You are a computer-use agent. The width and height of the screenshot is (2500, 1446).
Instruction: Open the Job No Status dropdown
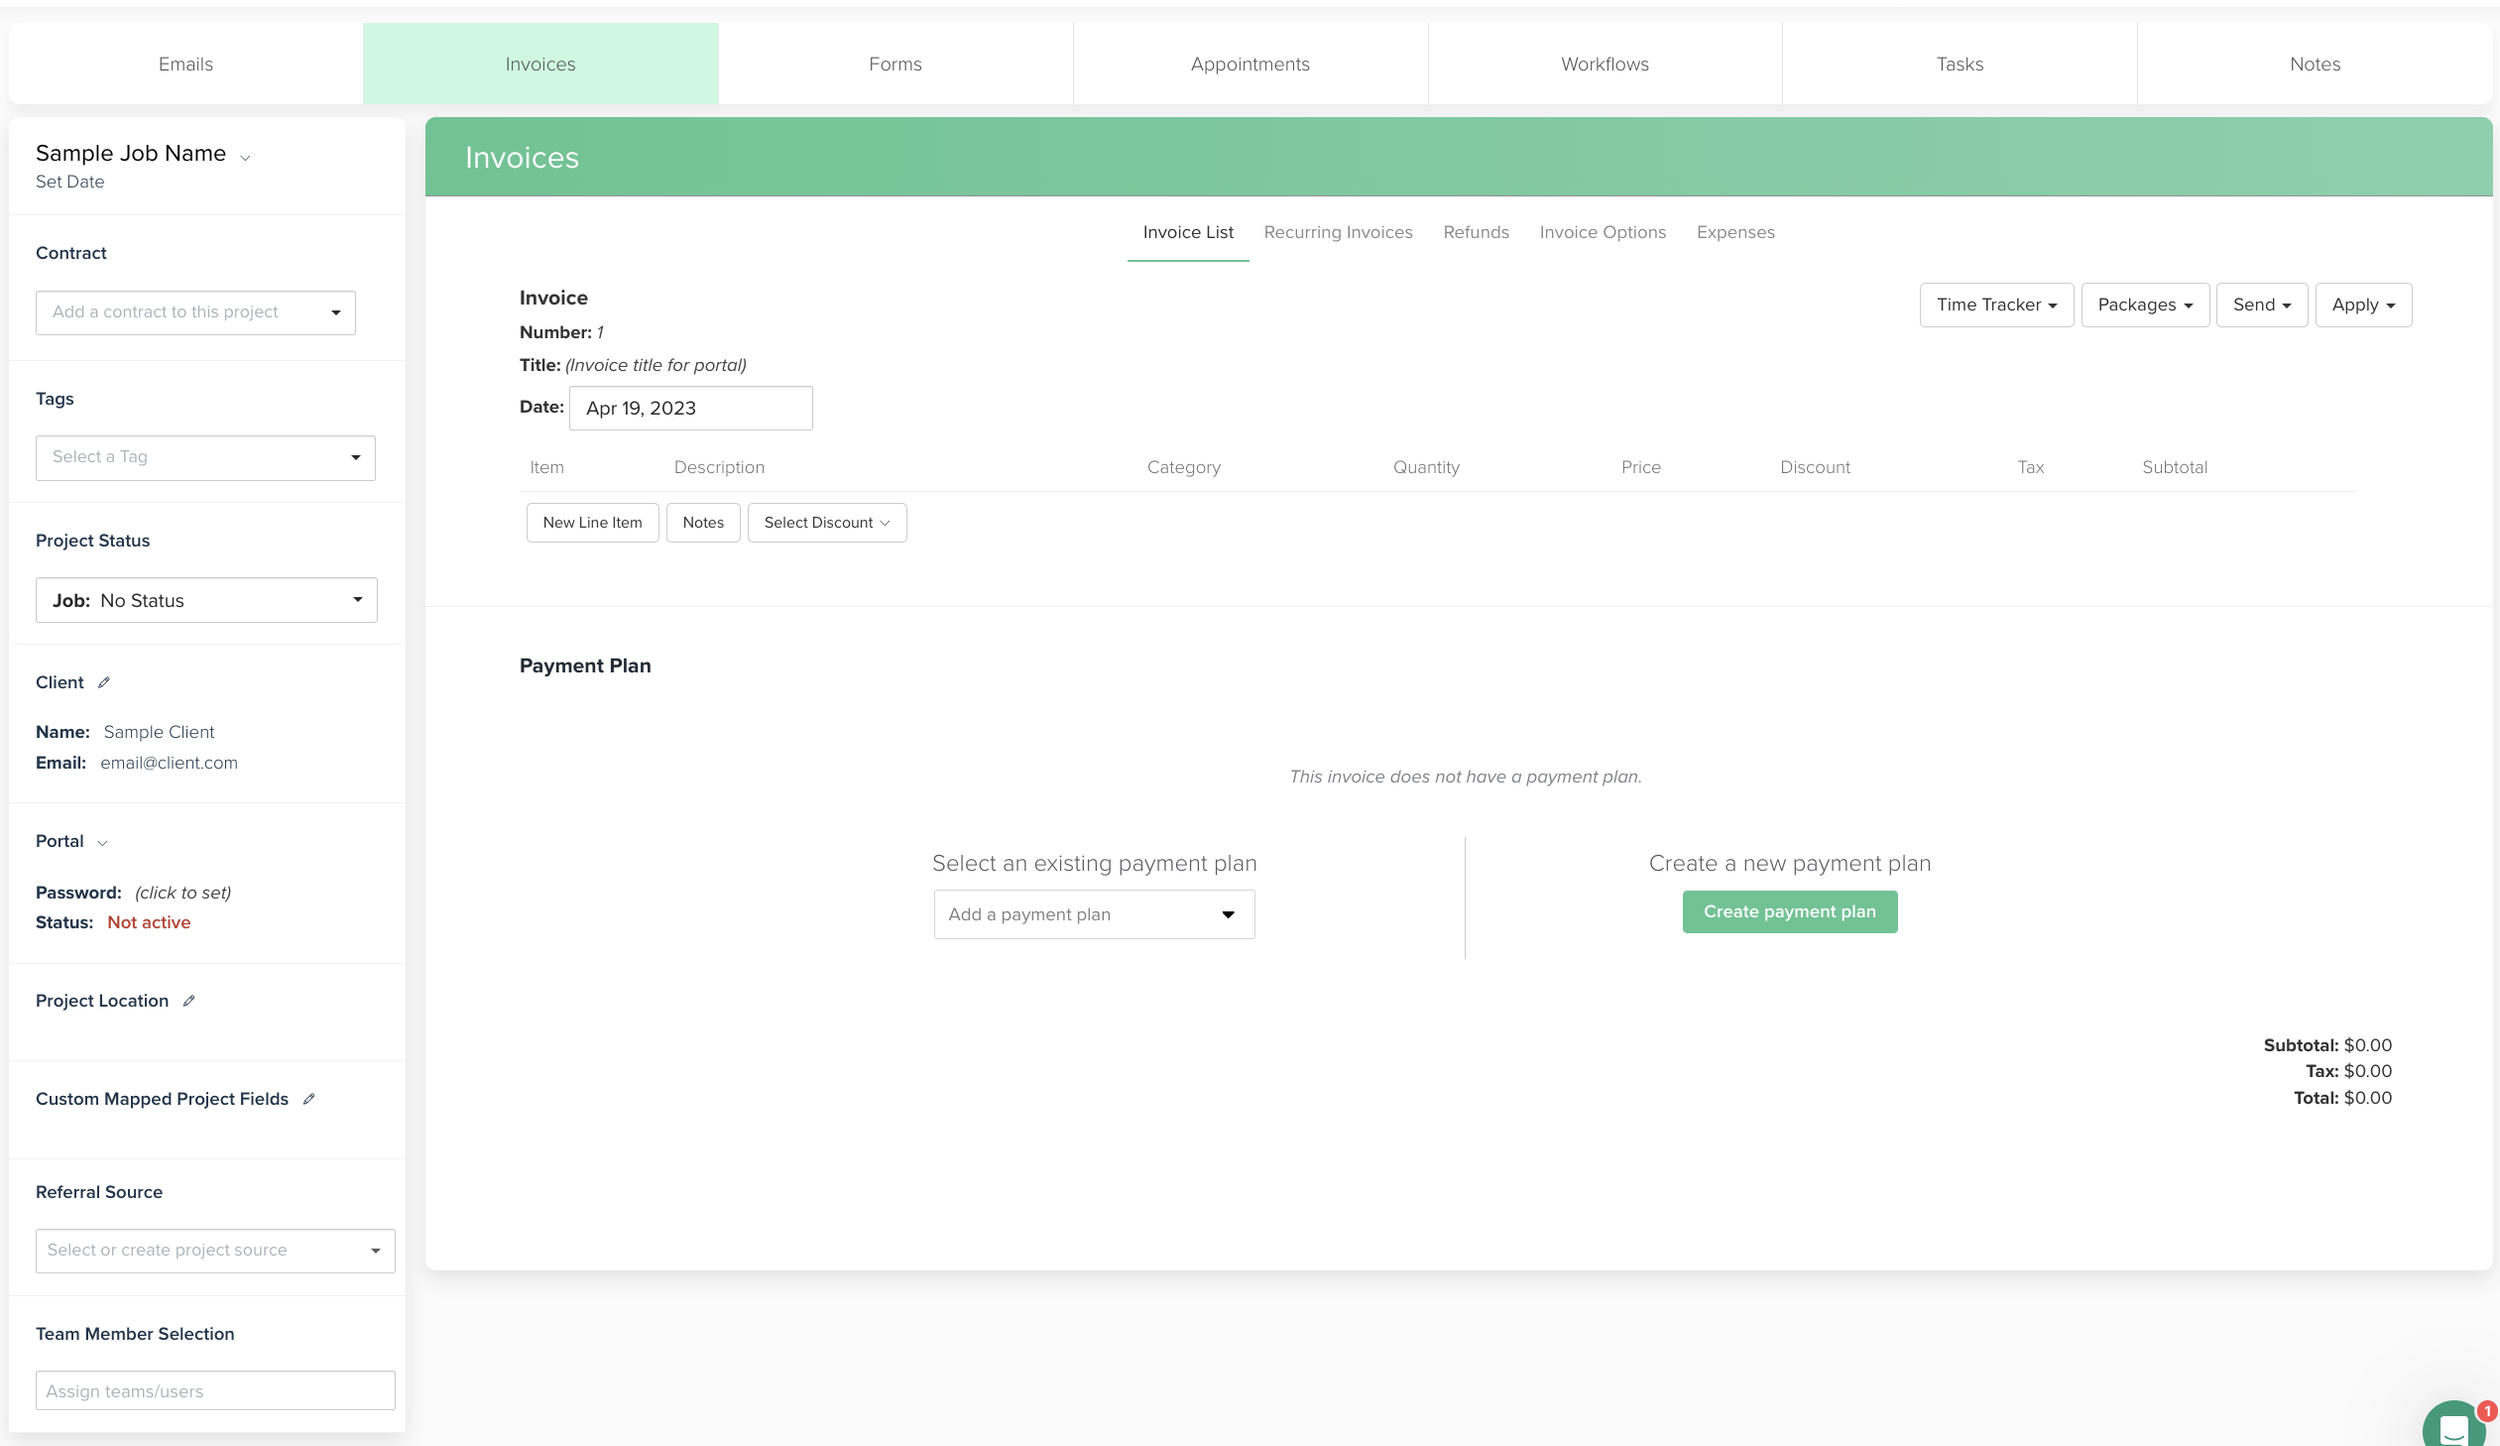206,600
